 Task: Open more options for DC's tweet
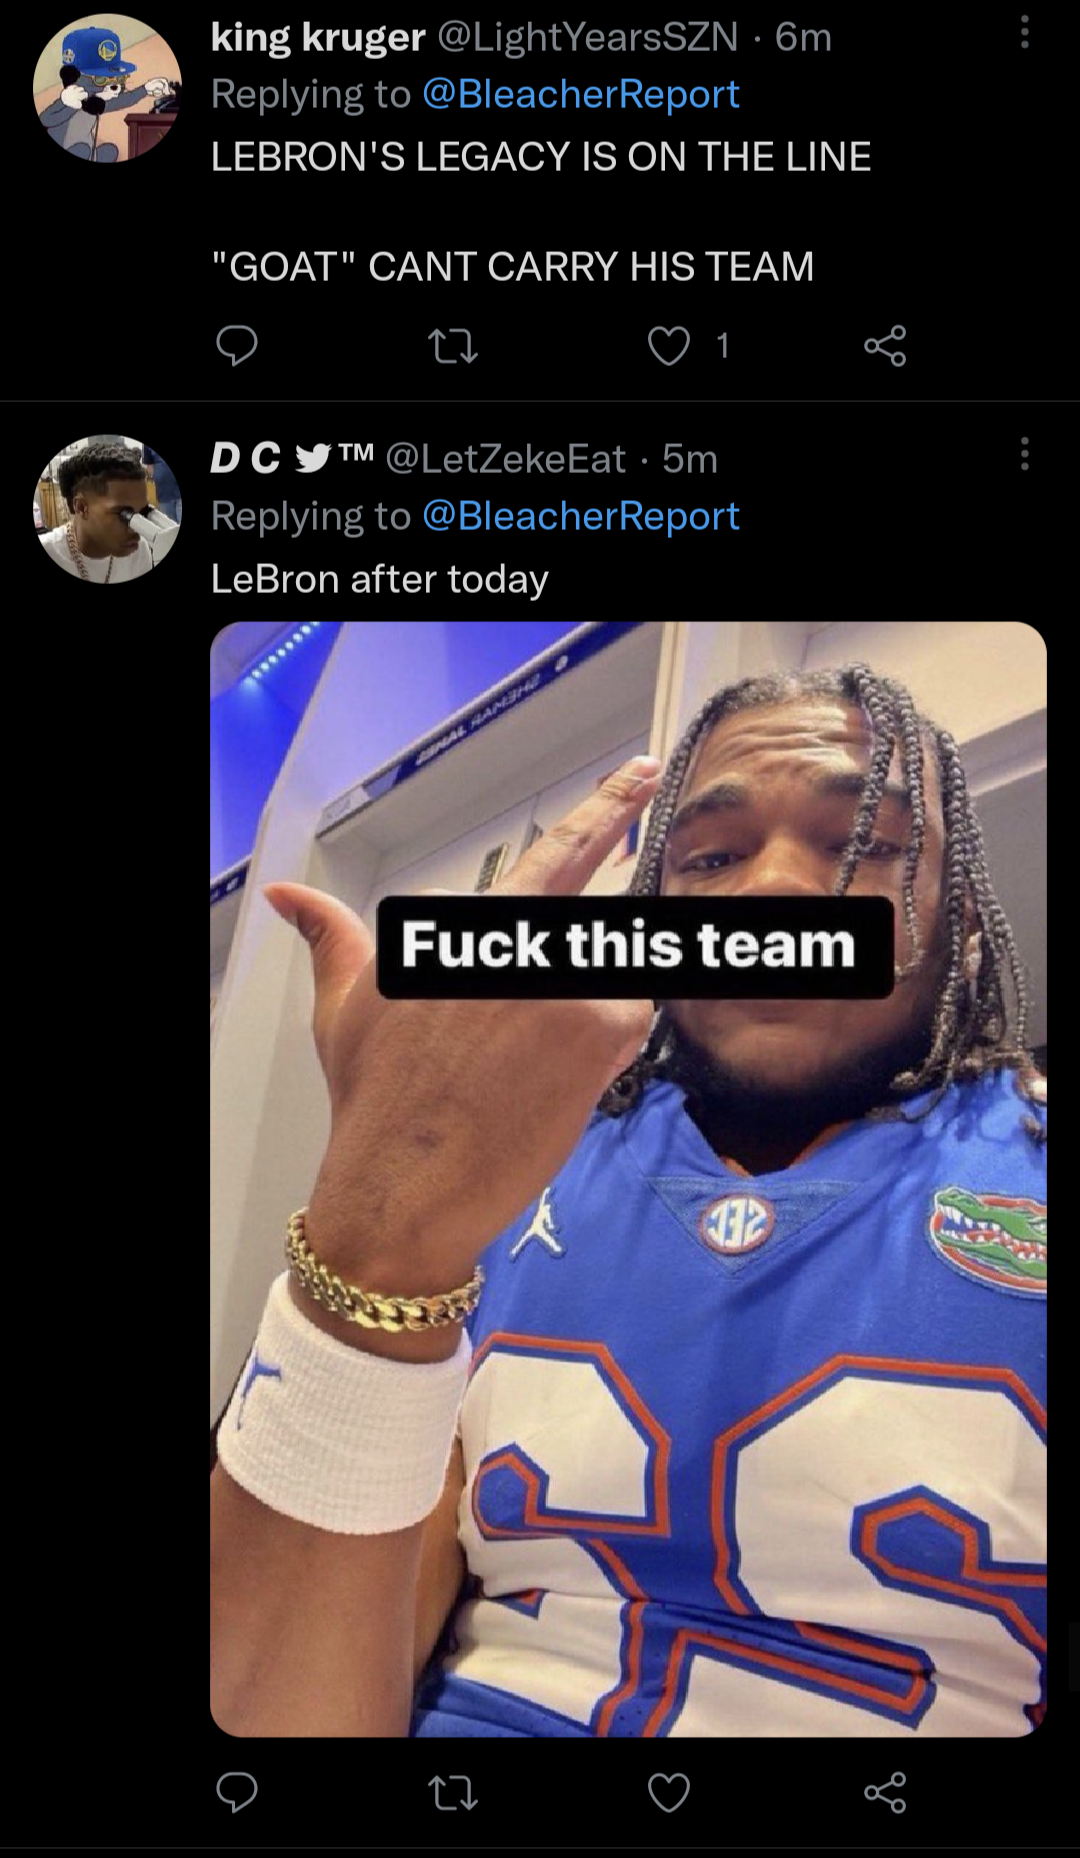[x=1024, y=454]
